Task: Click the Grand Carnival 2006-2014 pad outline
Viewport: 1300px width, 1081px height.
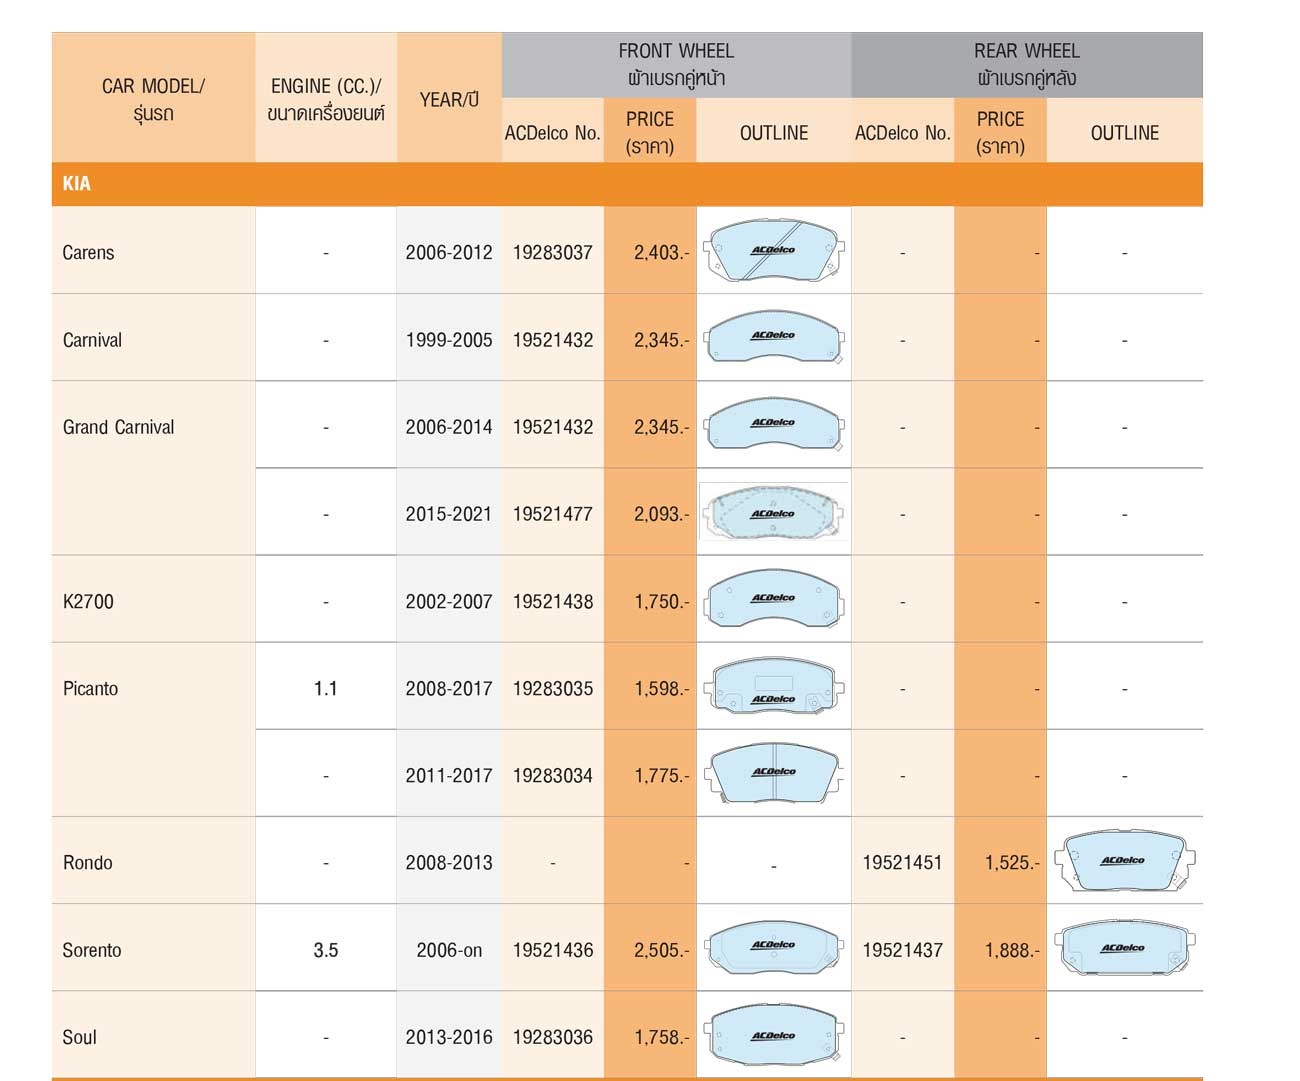Action: (x=774, y=425)
